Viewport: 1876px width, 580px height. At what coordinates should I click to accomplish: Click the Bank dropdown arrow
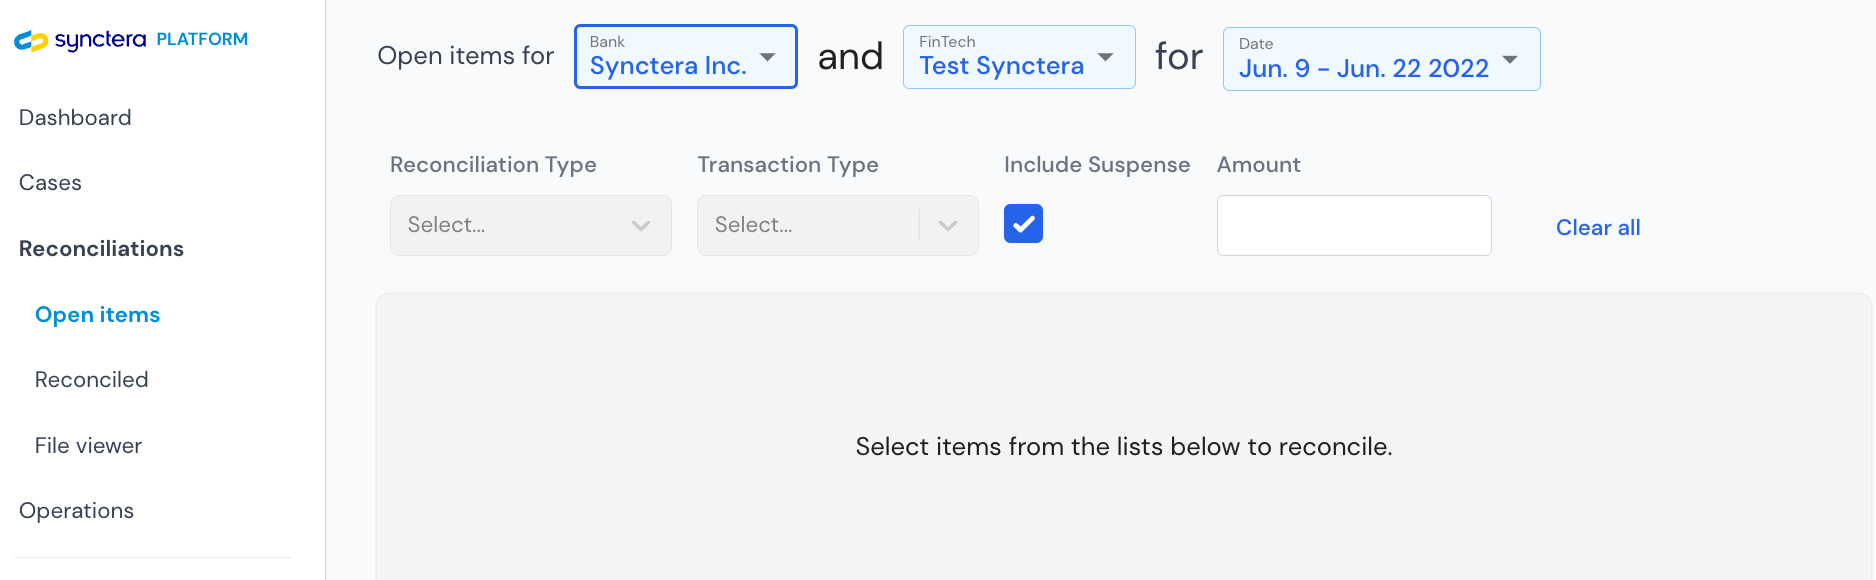pos(768,57)
